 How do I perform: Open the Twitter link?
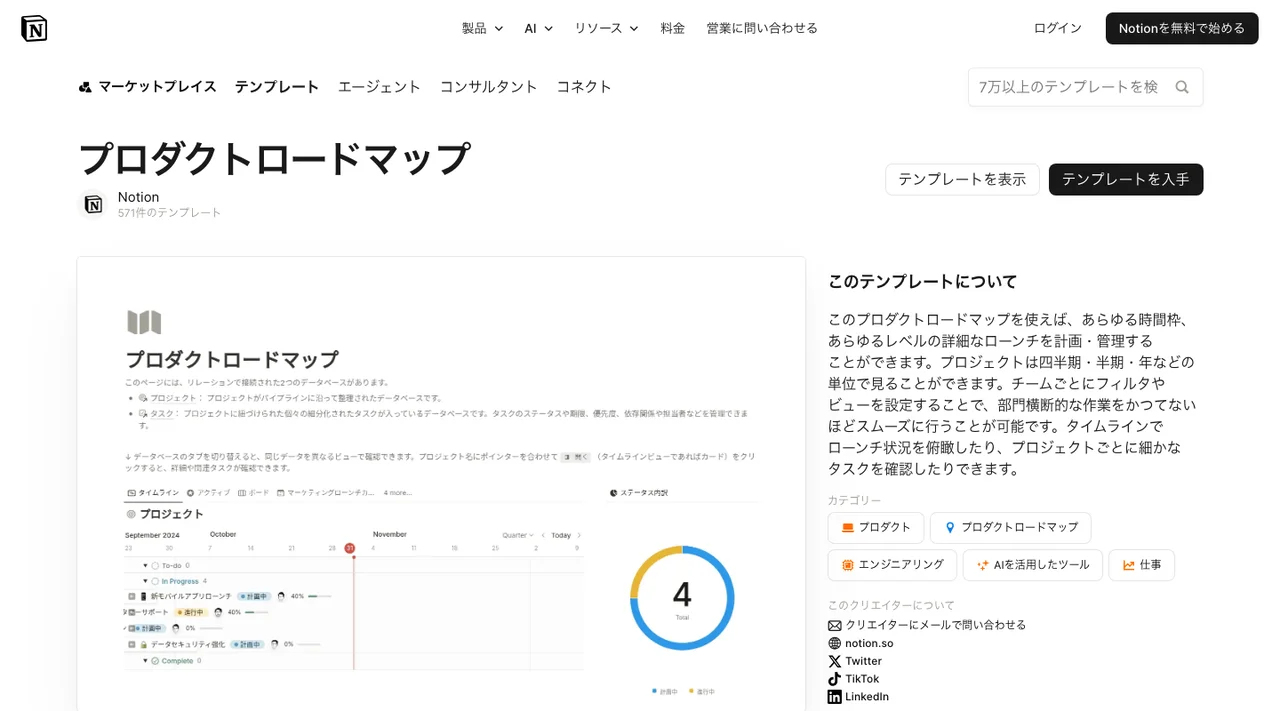point(864,661)
